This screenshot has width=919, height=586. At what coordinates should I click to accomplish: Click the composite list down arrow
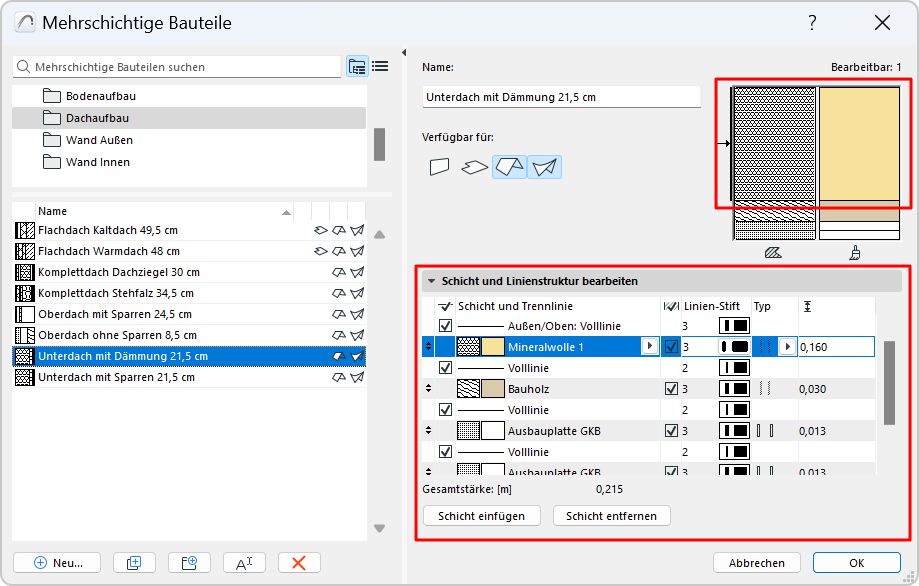tap(380, 529)
